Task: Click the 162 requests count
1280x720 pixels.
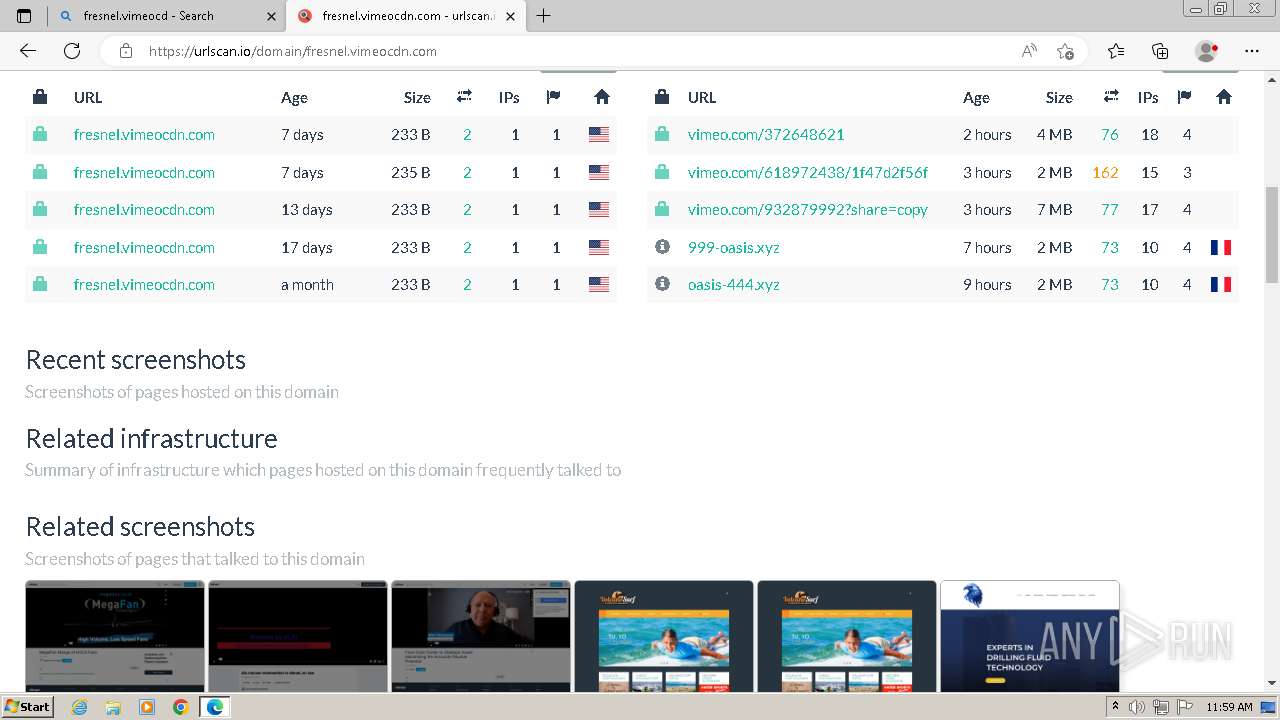Action: (1105, 173)
